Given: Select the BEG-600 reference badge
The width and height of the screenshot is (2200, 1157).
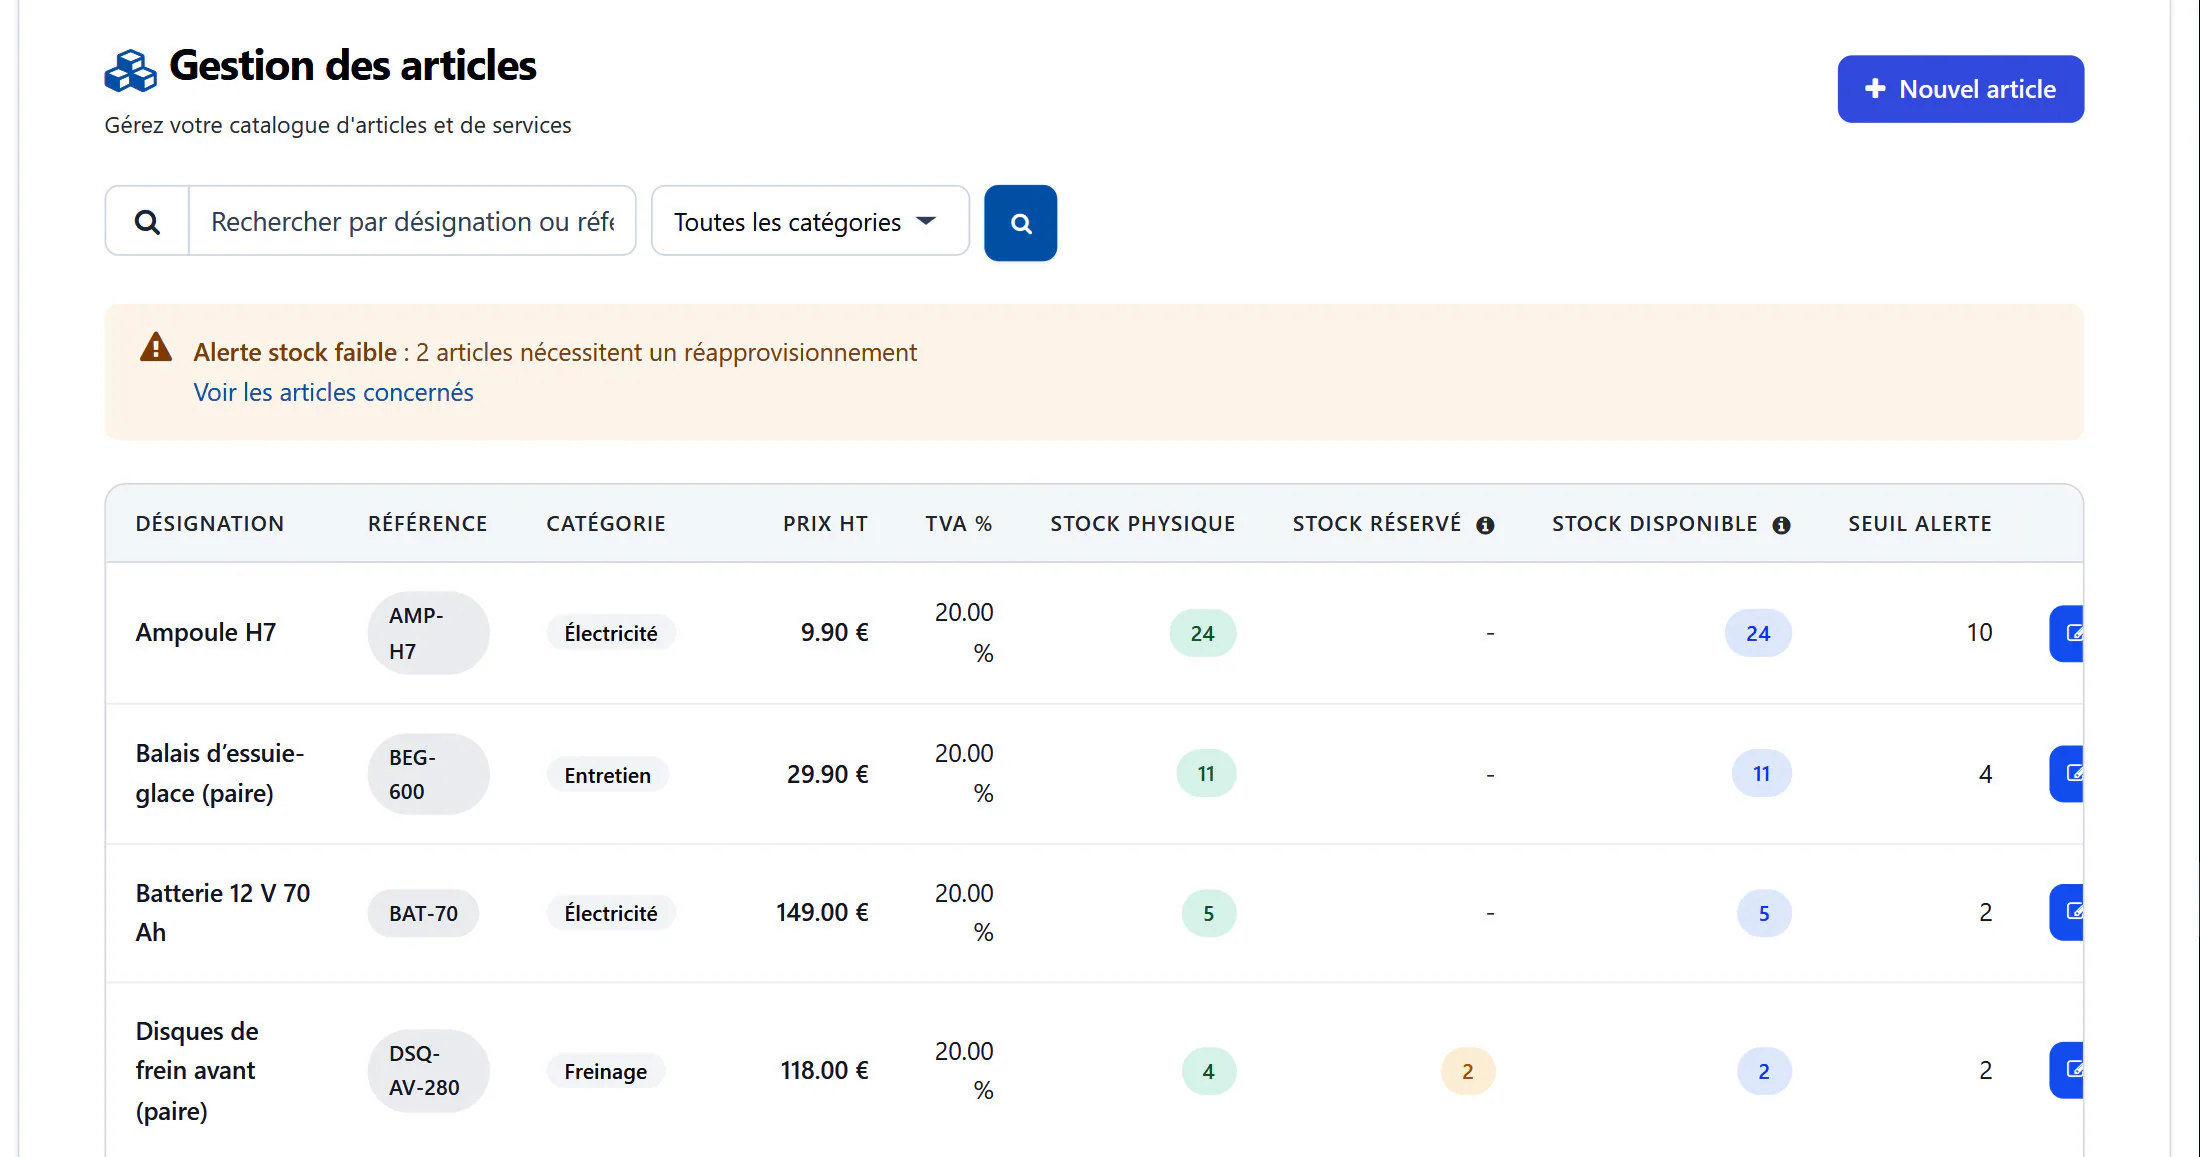Looking at the screenshot, I should coord(428,774).
